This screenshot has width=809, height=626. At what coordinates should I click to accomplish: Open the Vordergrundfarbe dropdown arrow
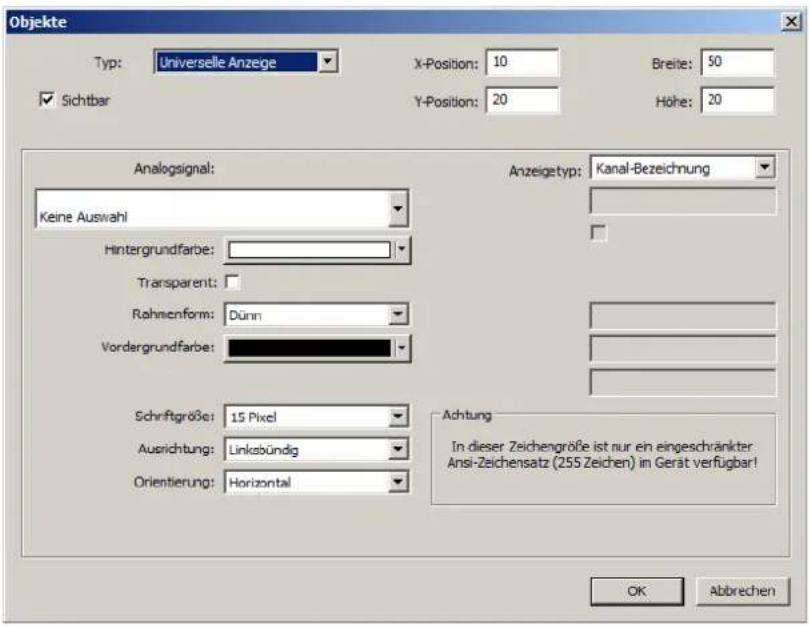[401, 348]
